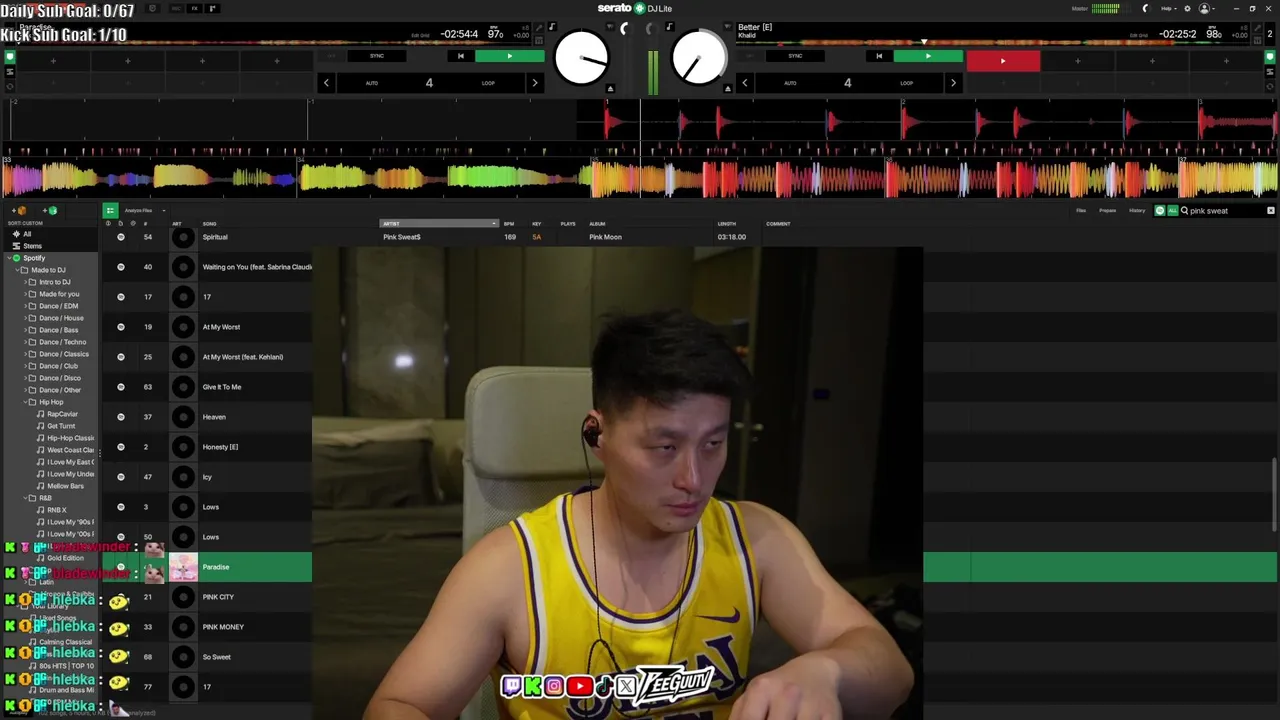Screen dimensions: 1280x720
Task: Sort library by the BPM column
Action: [509, 224]
